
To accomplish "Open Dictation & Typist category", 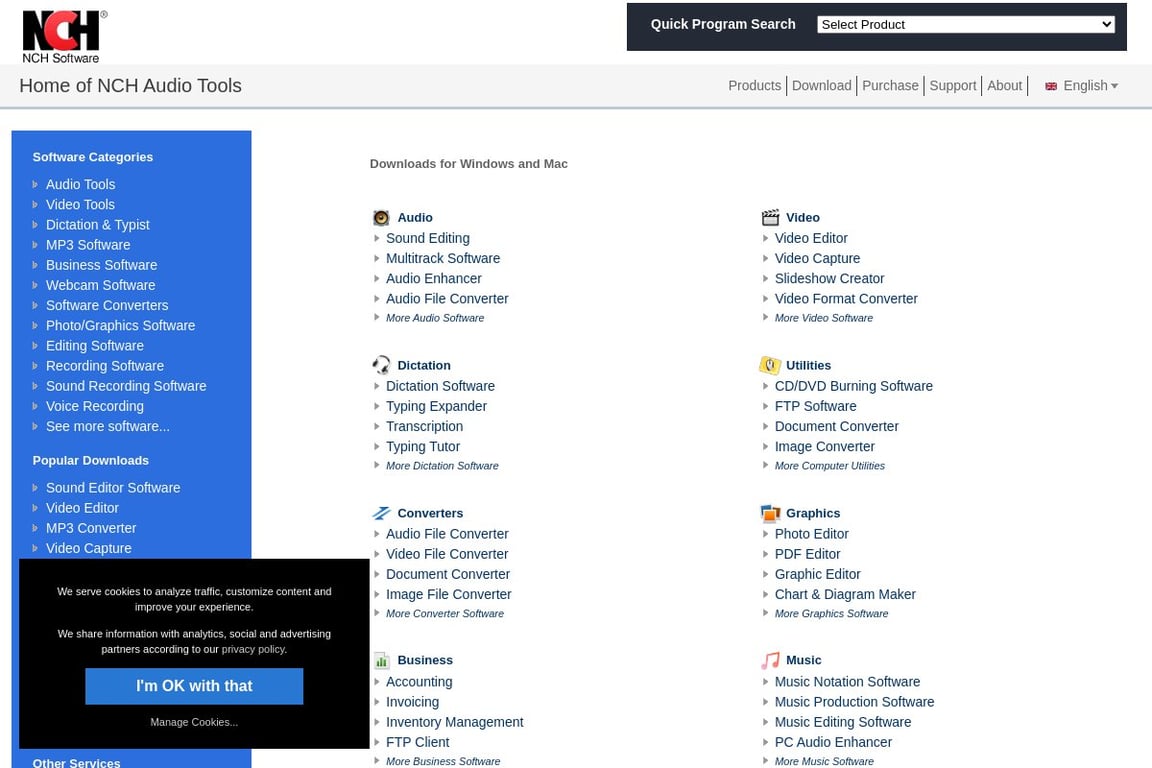I will [97, 225].
